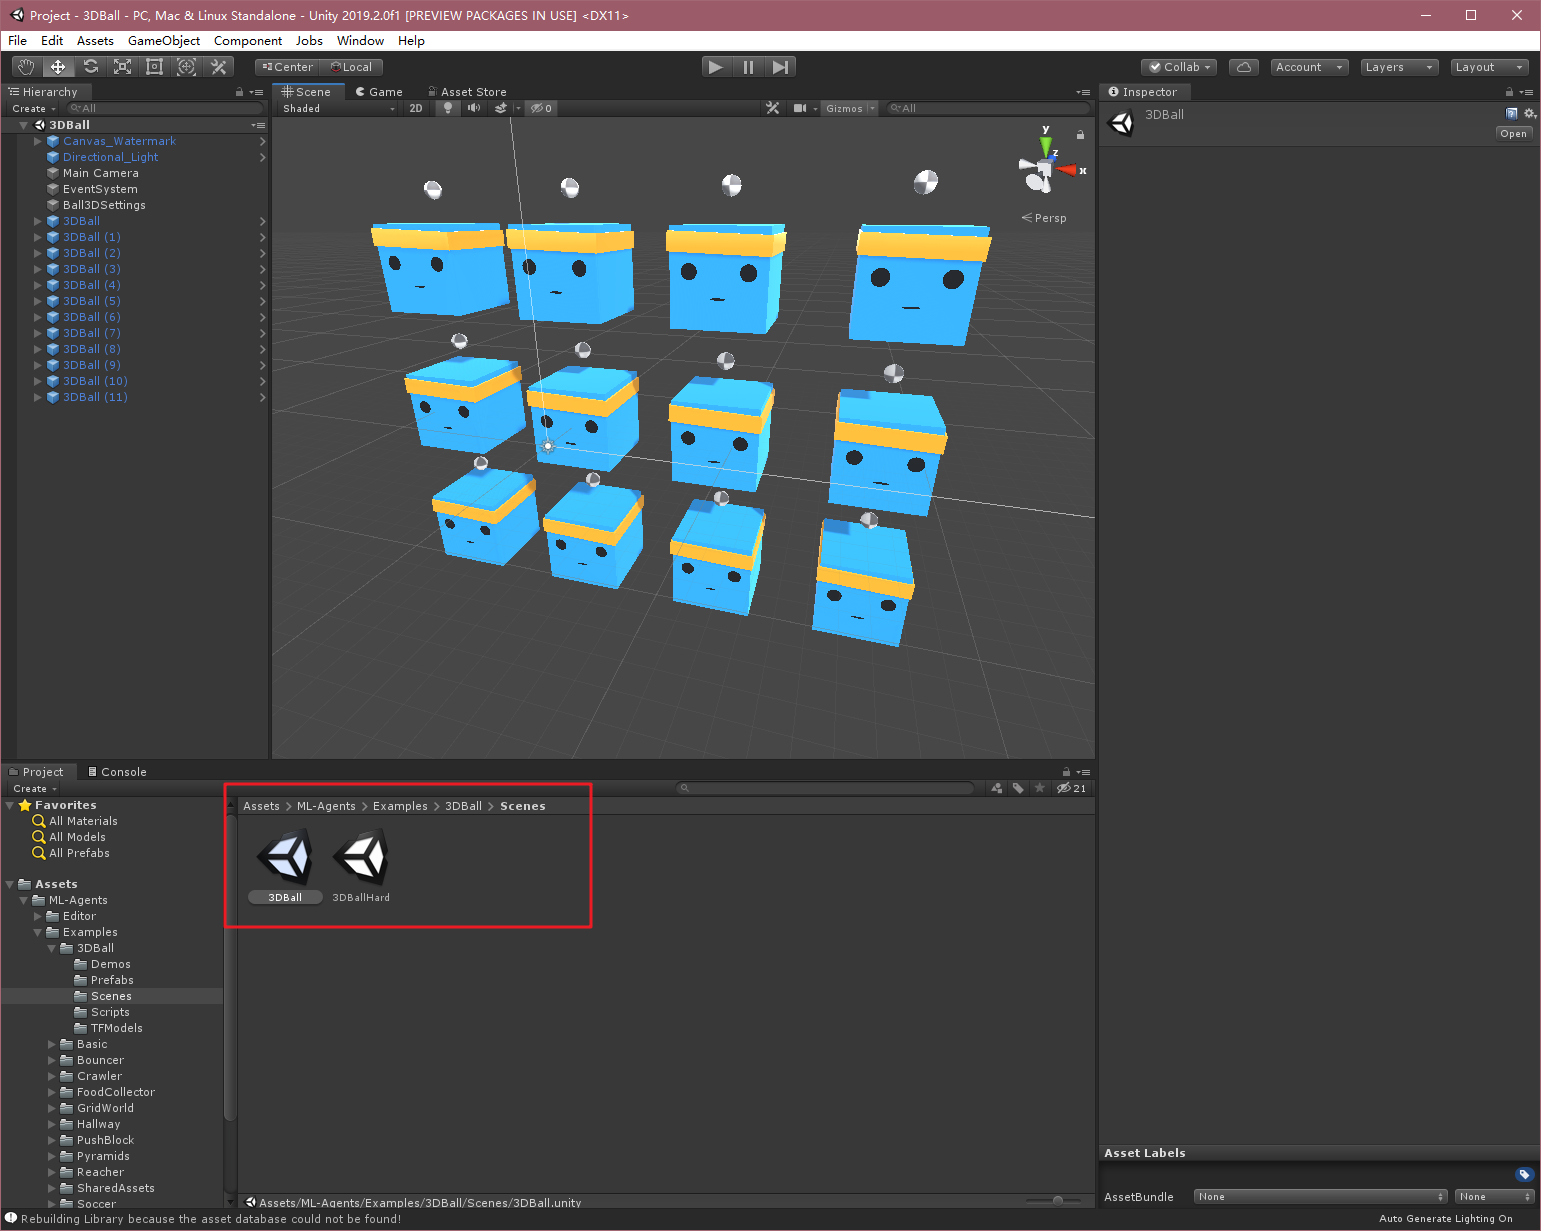Toggle pivot mode Center button
This screenshot has height=1231, width=1541.
(x=287, y=67)
